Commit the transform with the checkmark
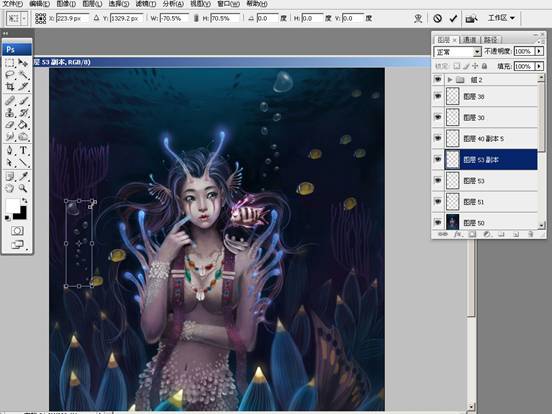The height and width of the screenshot is (414, 552). [453, 18]
